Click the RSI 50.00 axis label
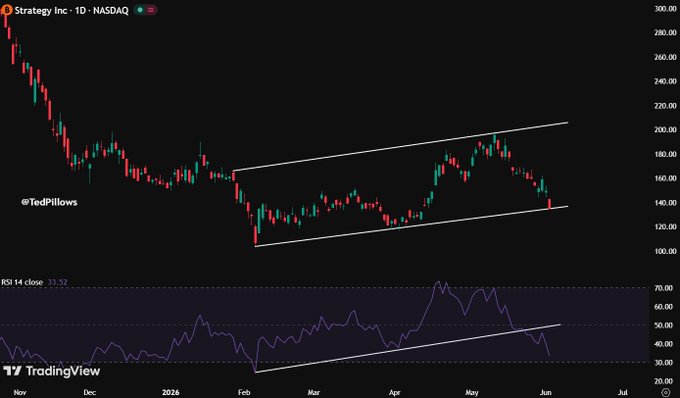The image size is (680, 398). pos(665,326)
